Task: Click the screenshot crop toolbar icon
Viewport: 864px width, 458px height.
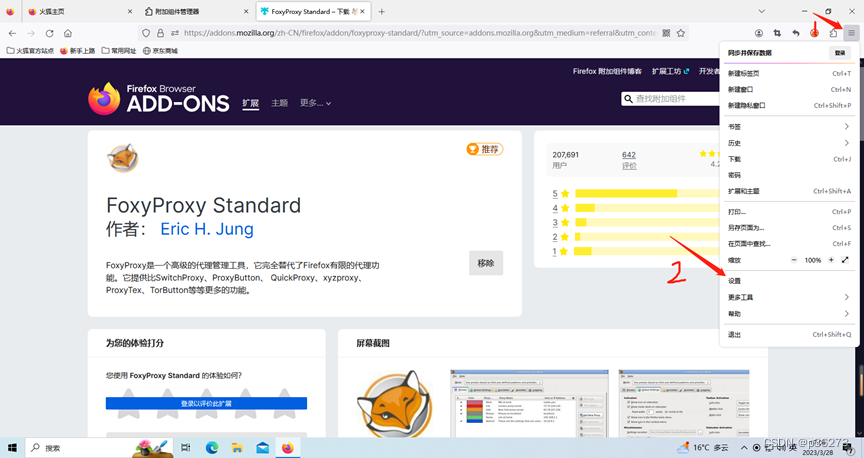Action: tap(777, 33)
